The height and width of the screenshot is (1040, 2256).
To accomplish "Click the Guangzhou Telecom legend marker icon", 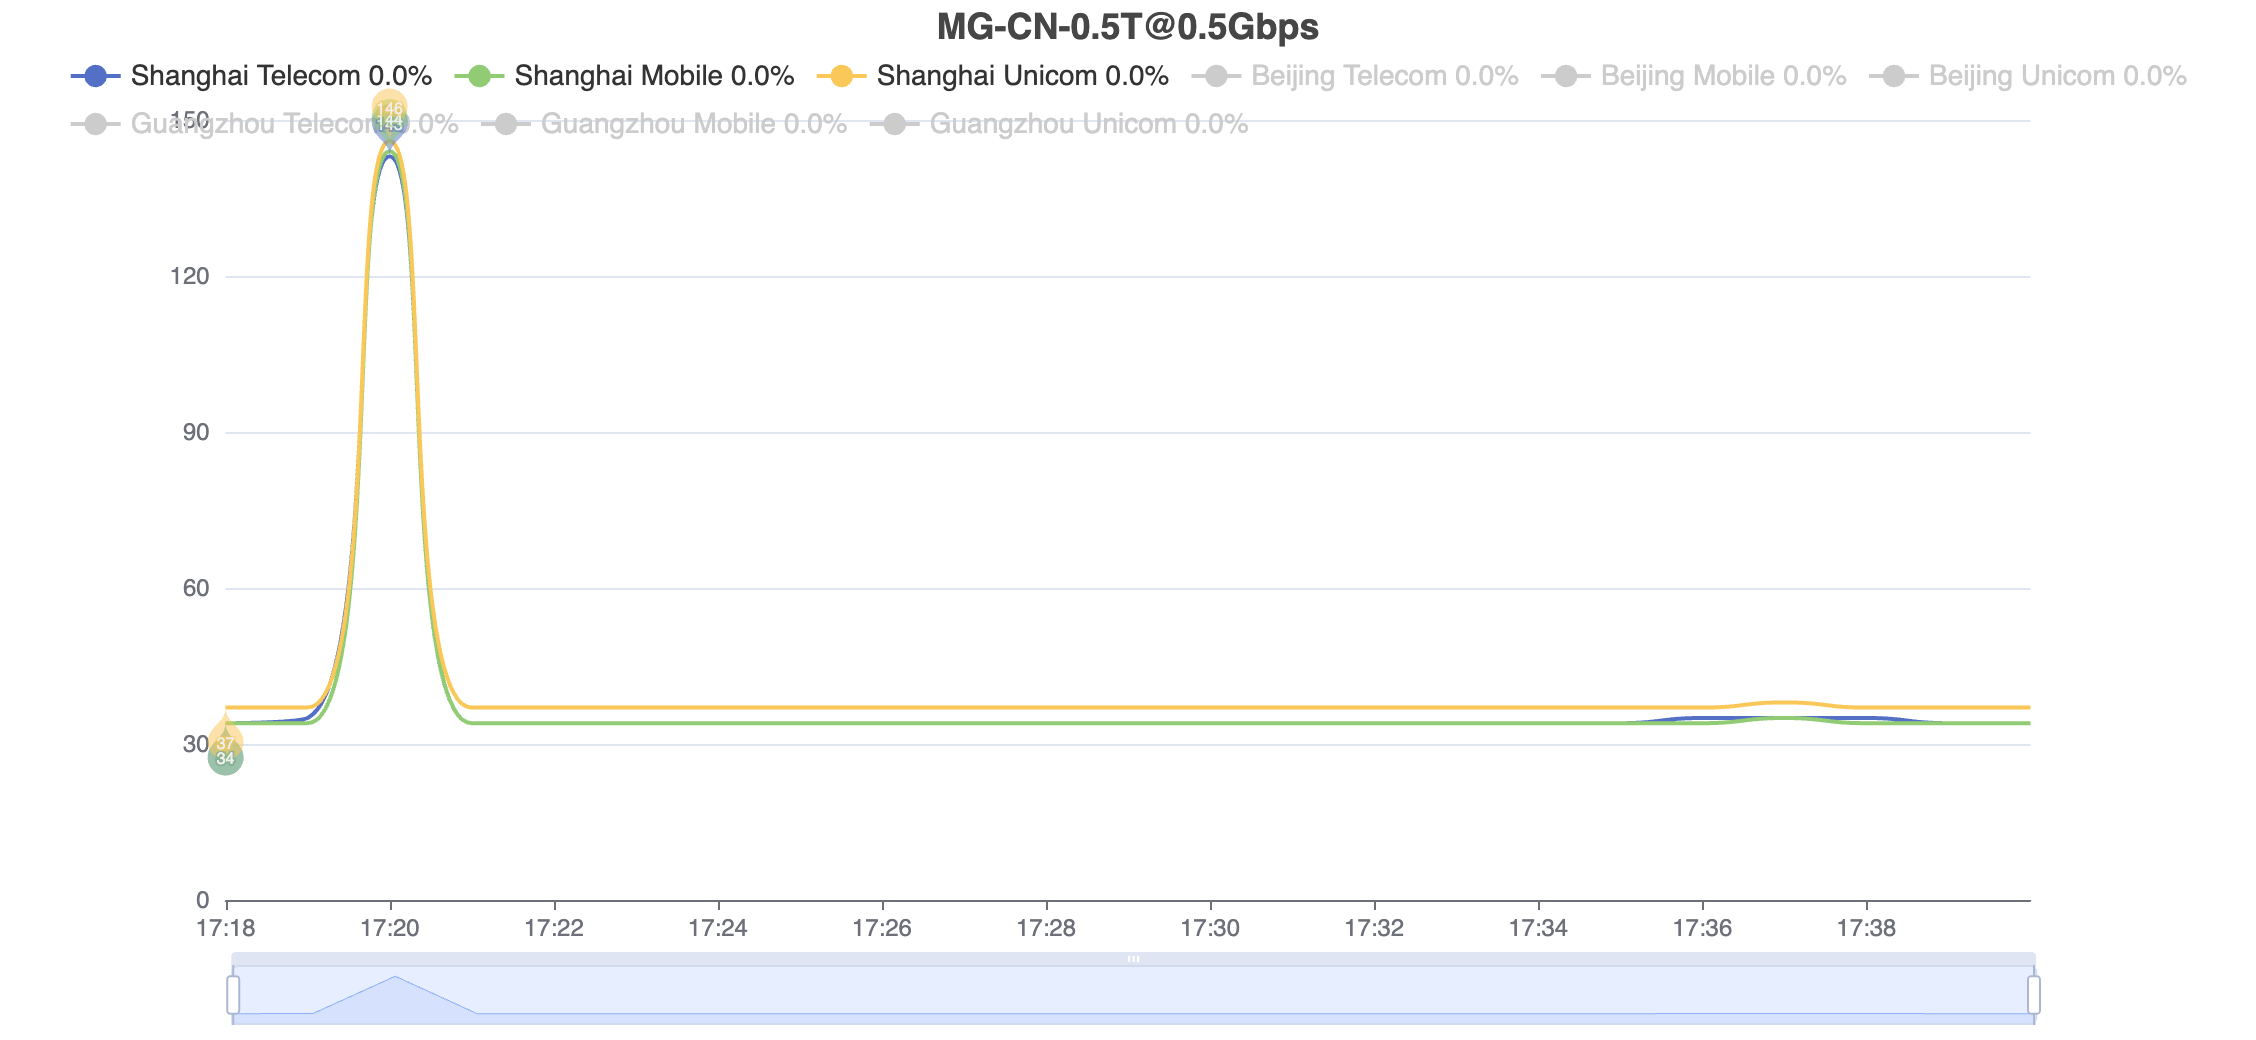I will 96,124.
